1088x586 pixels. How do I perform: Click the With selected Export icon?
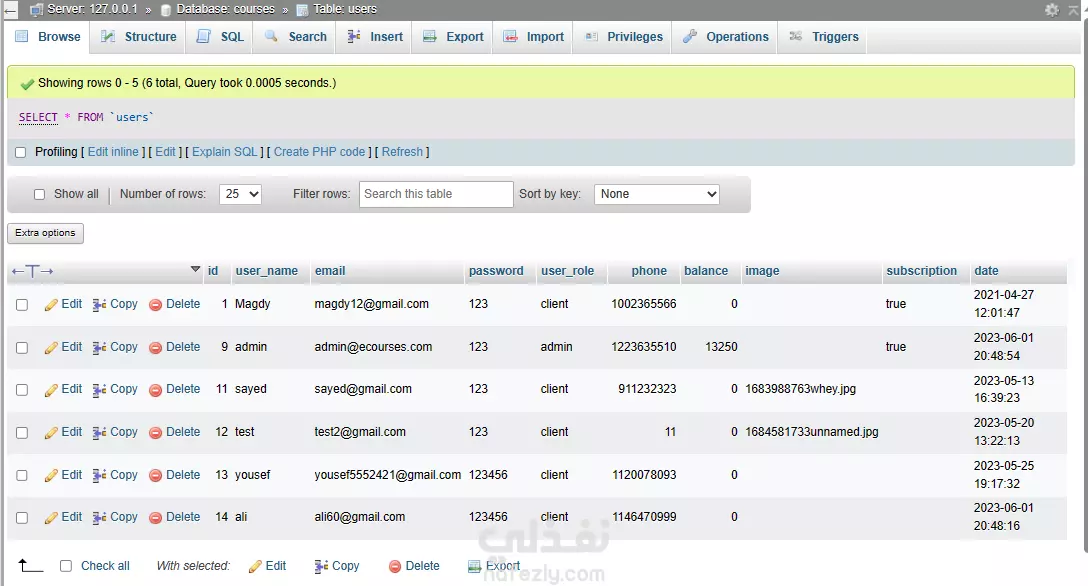point(475,567)
